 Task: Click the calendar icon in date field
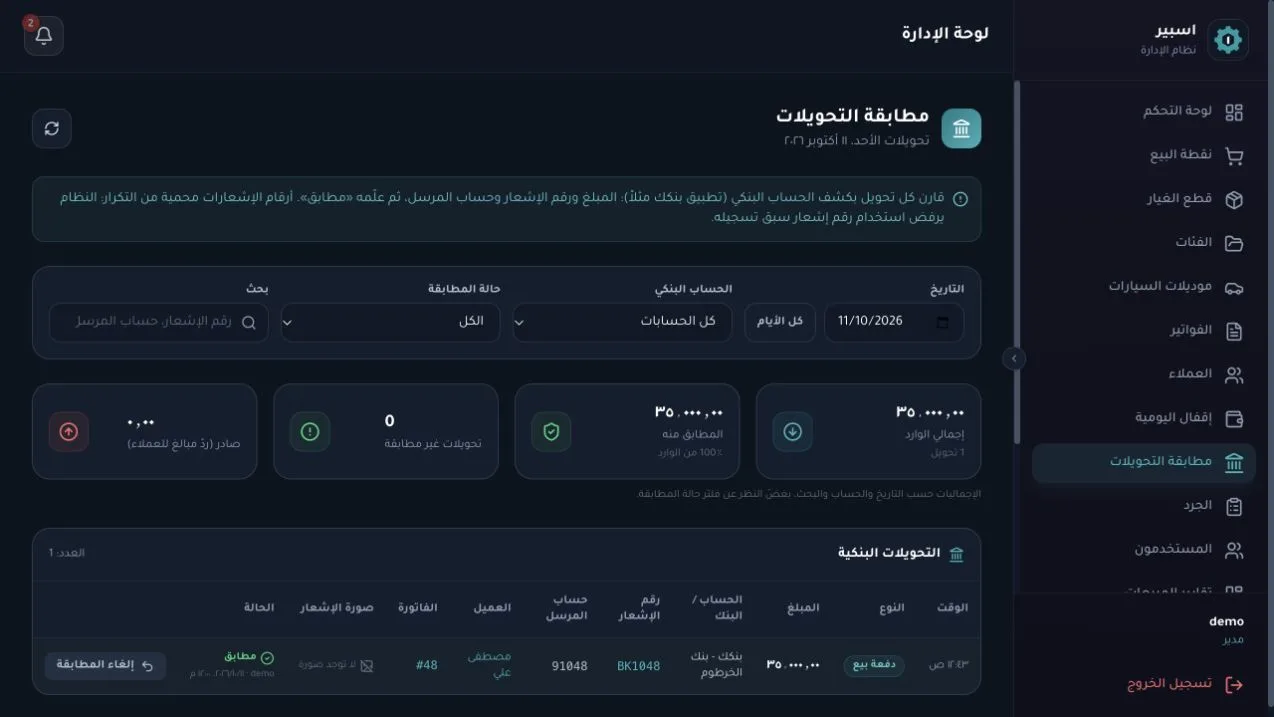coord(942,322)
